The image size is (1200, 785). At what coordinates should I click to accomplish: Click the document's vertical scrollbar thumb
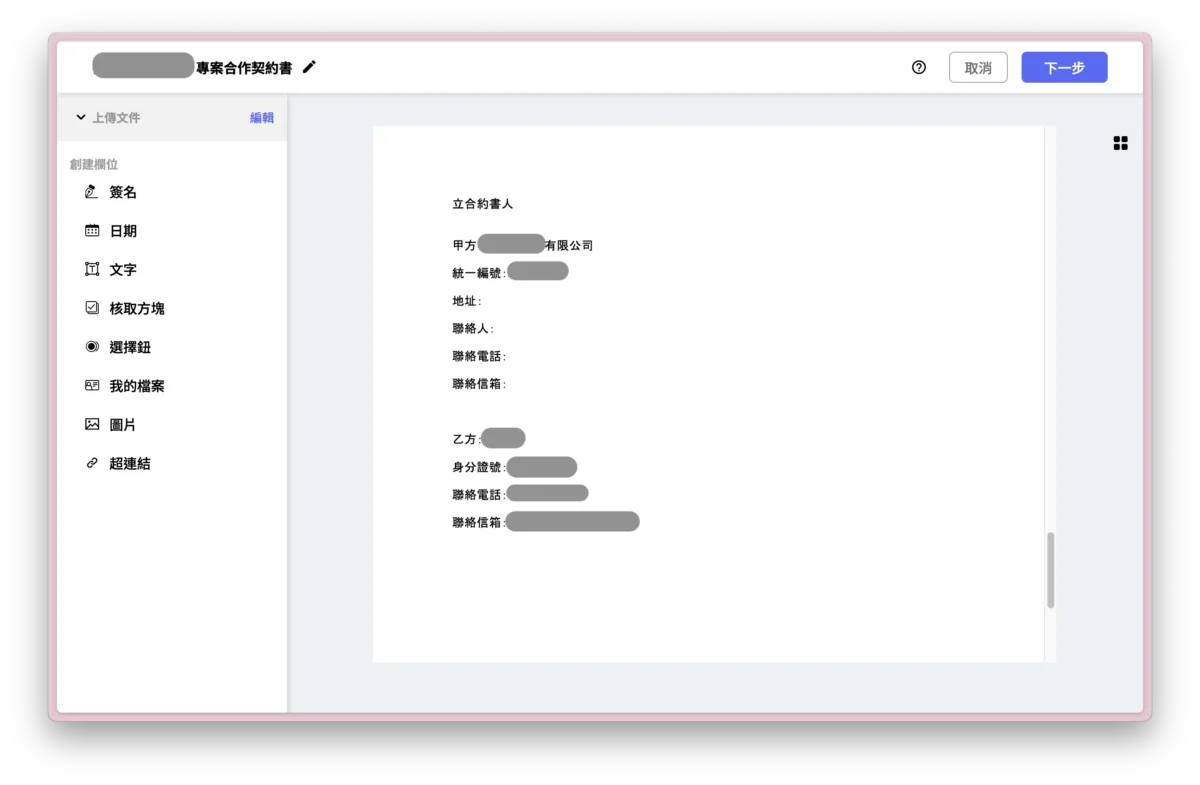point(1050,570)
